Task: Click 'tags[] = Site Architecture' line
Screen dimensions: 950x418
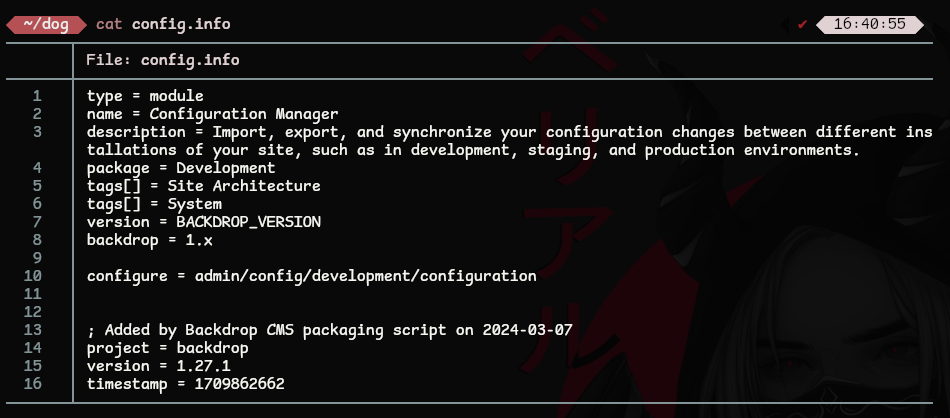Action: [204, 186]
